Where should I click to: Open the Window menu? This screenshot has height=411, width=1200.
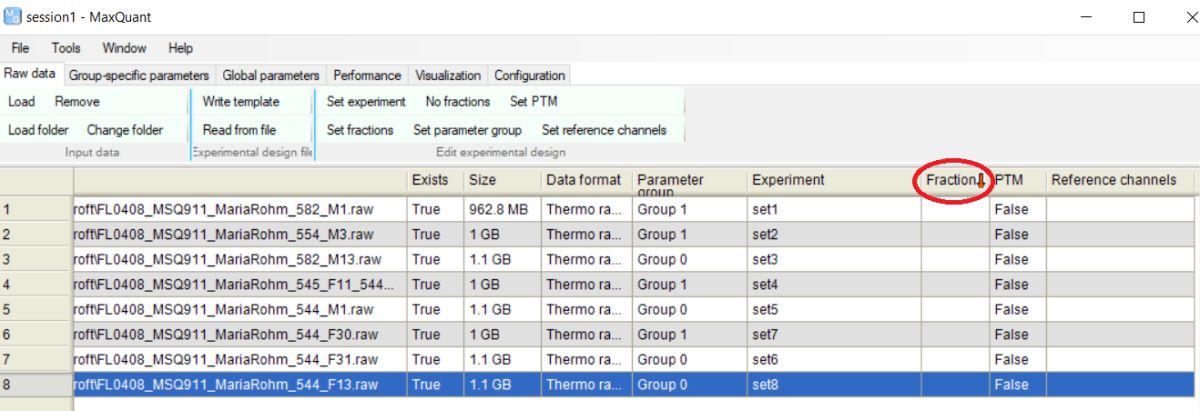click(x=124, y=48)
